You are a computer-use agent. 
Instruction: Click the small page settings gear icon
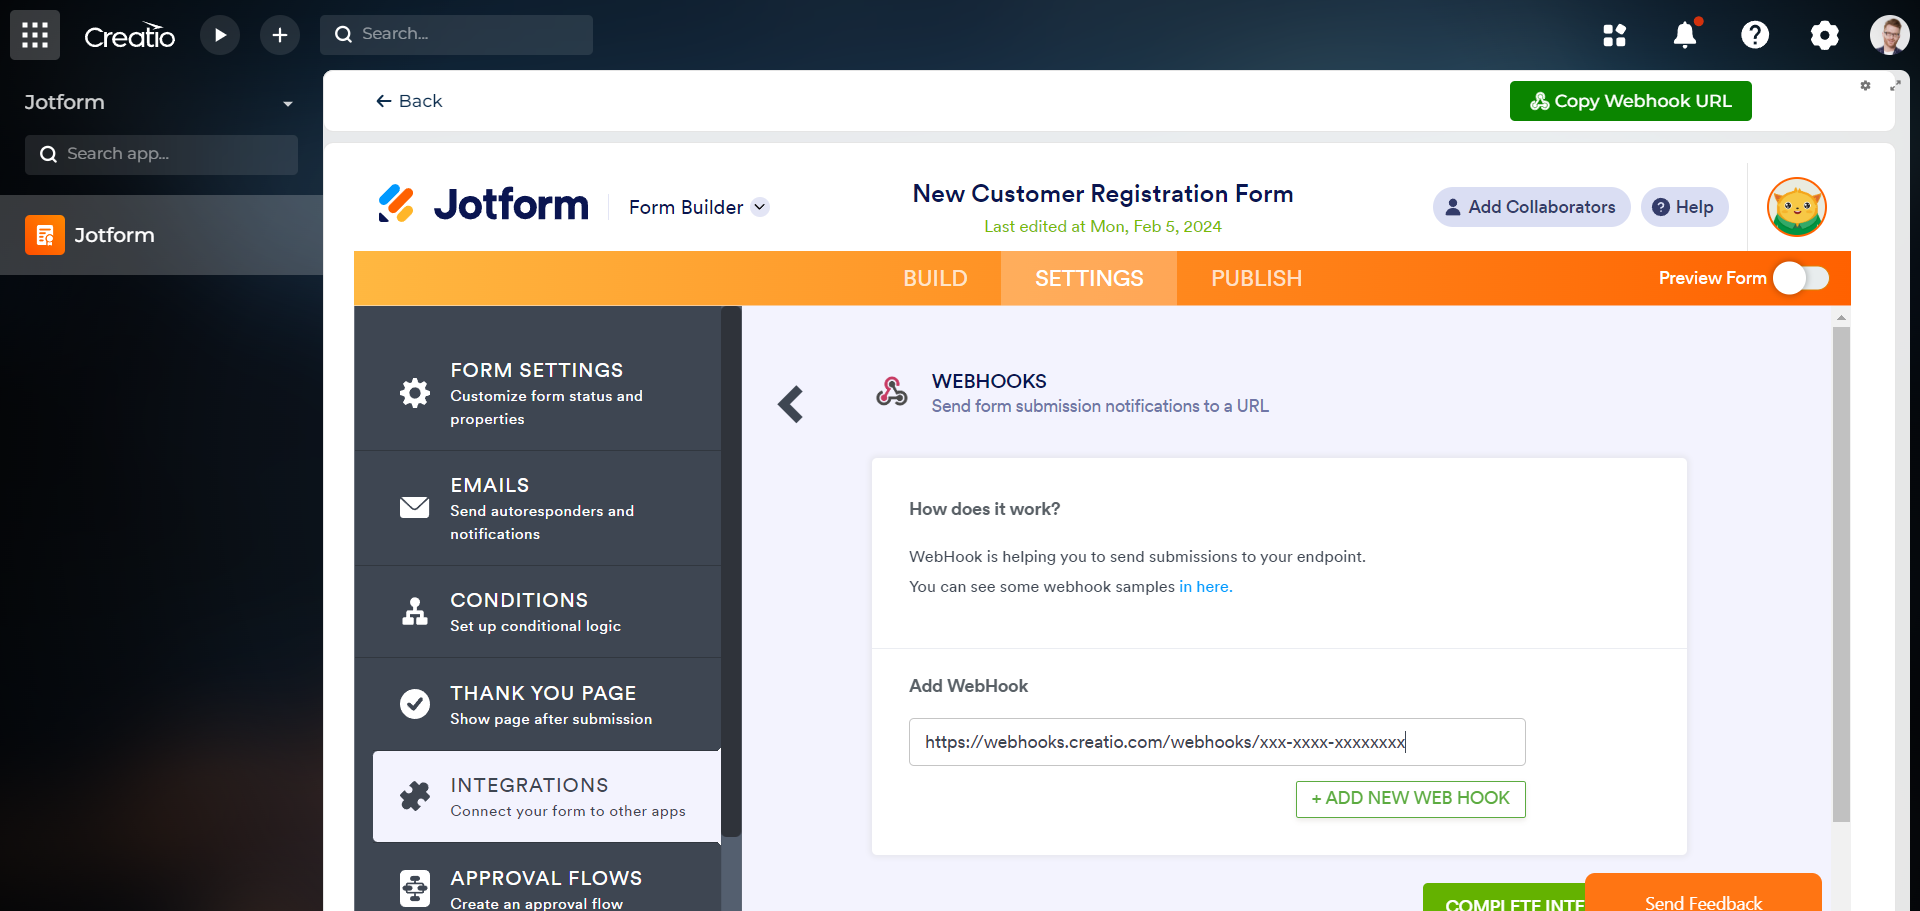pos(1865,86)
